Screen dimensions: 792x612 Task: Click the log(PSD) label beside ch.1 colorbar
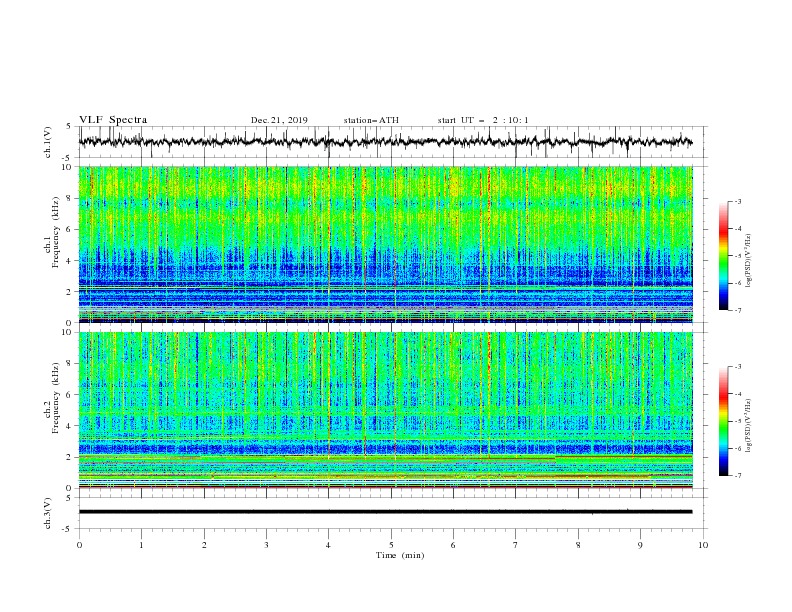(749, 261)
